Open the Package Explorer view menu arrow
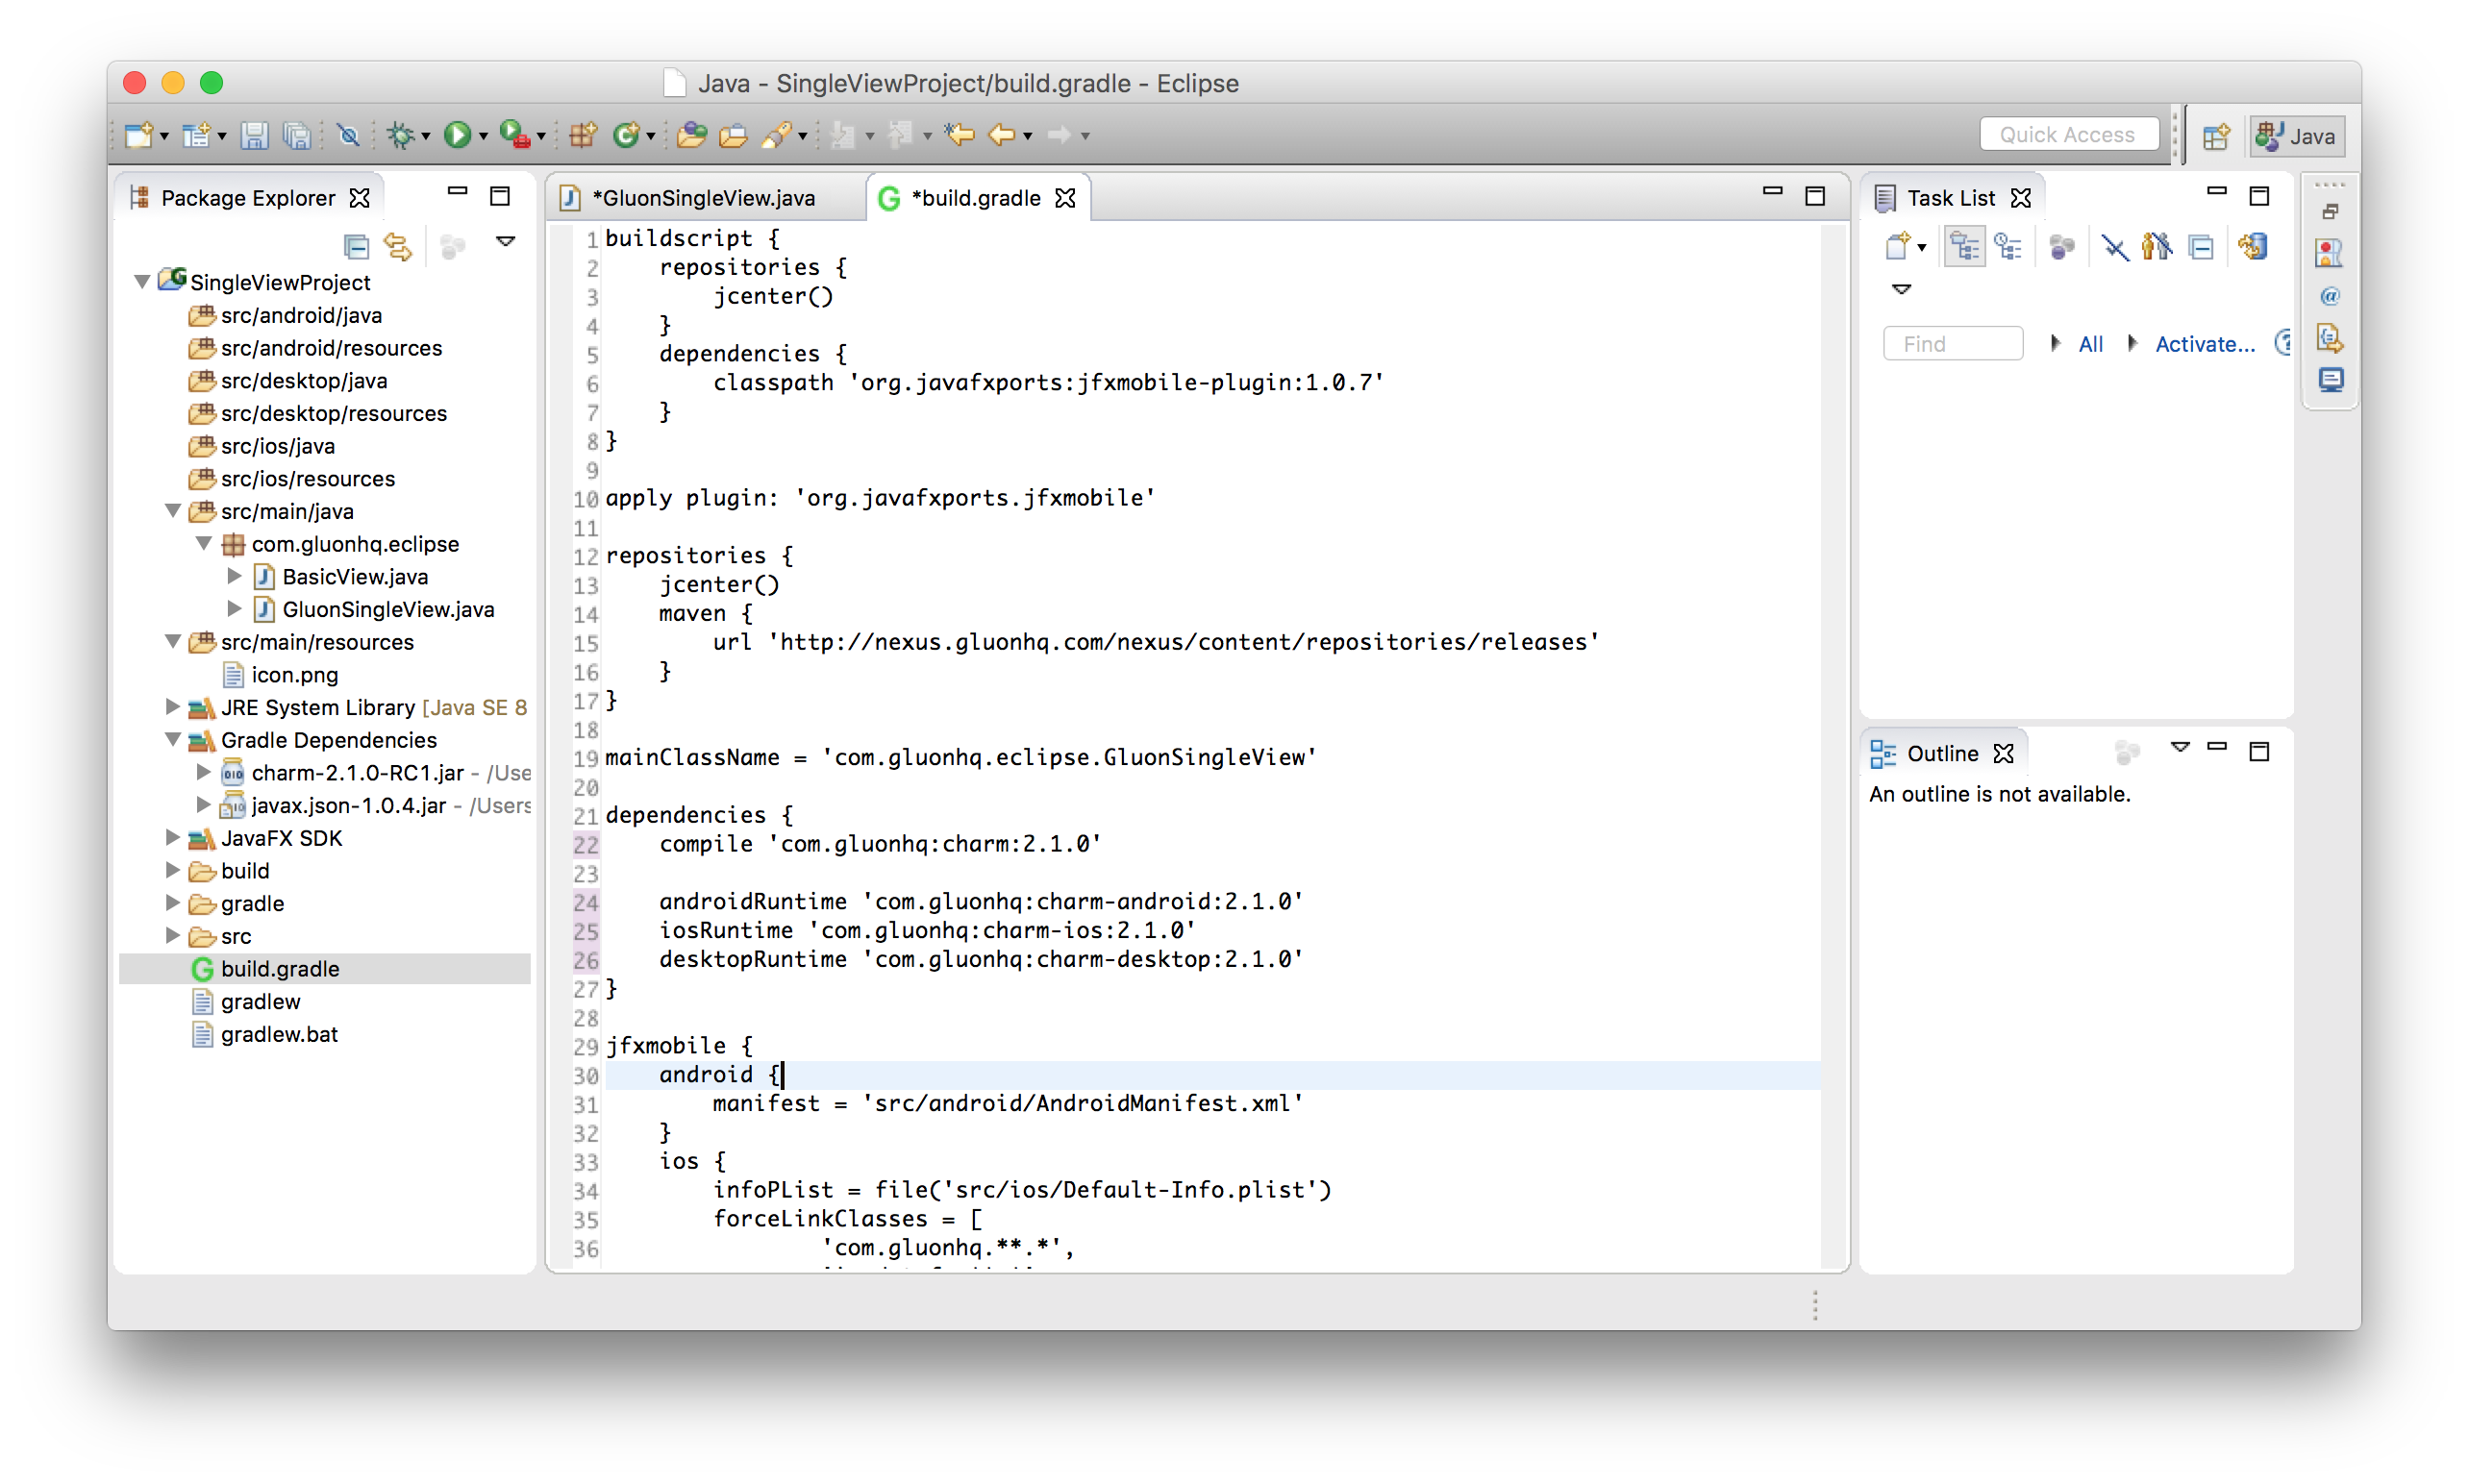The width and height of the screenshot is (2469, 1484). [x=506, y=241]
